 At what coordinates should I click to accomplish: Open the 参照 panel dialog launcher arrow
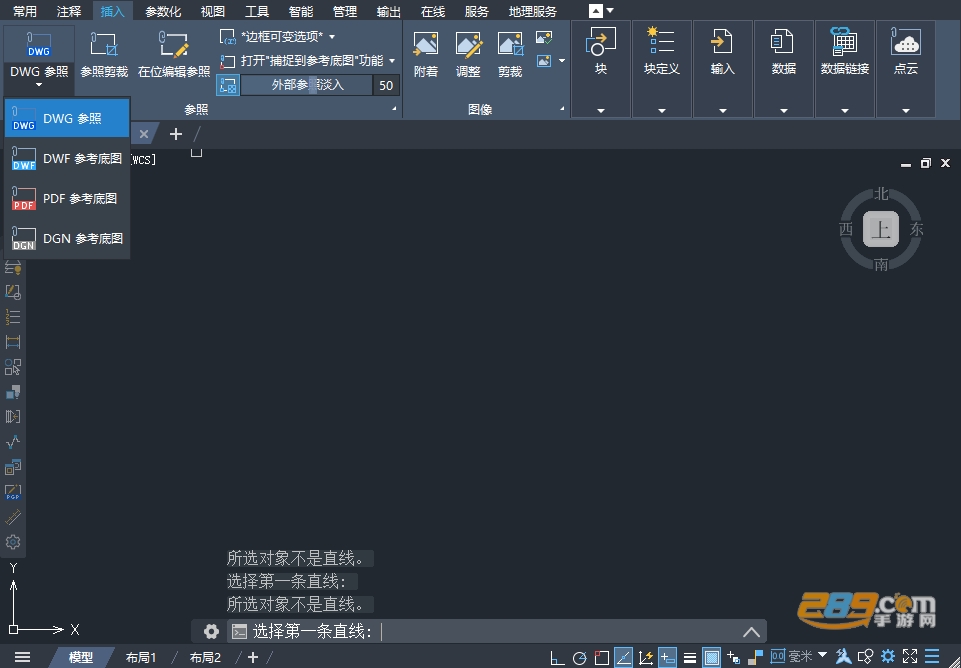394,108
